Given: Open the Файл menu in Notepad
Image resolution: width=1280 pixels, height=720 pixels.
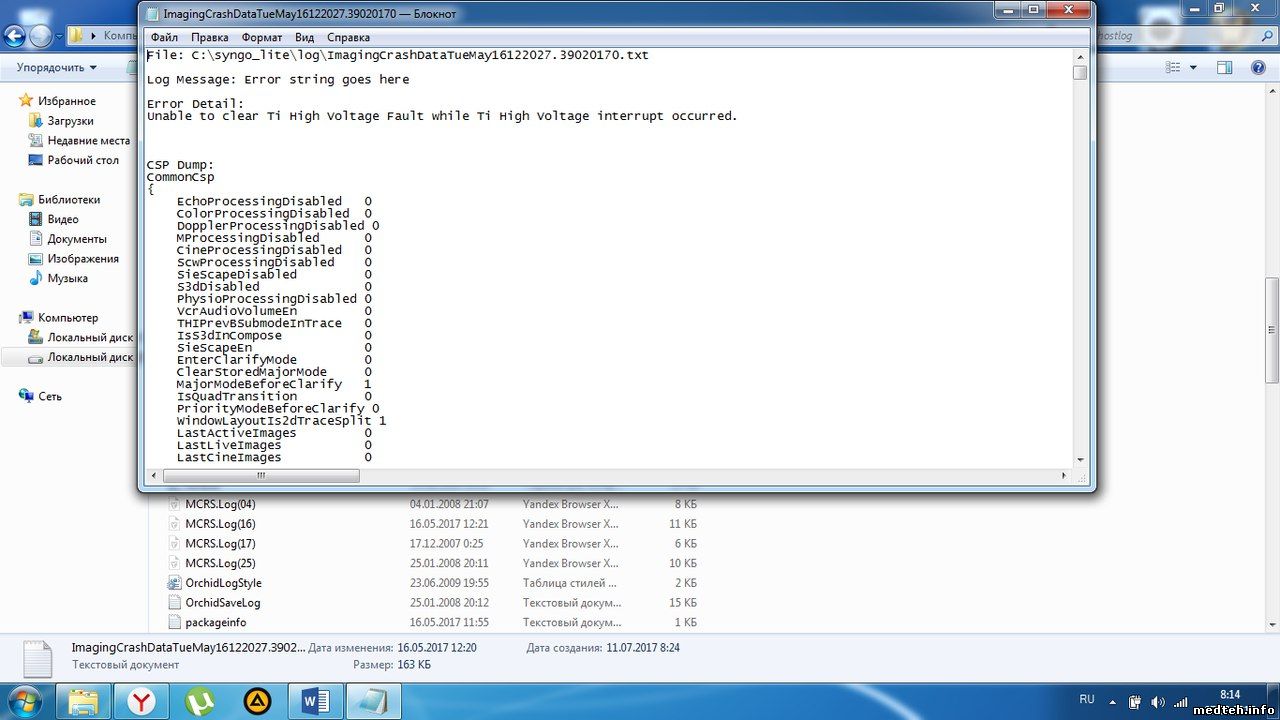Looking at the screenshot, I should [164, 37].
